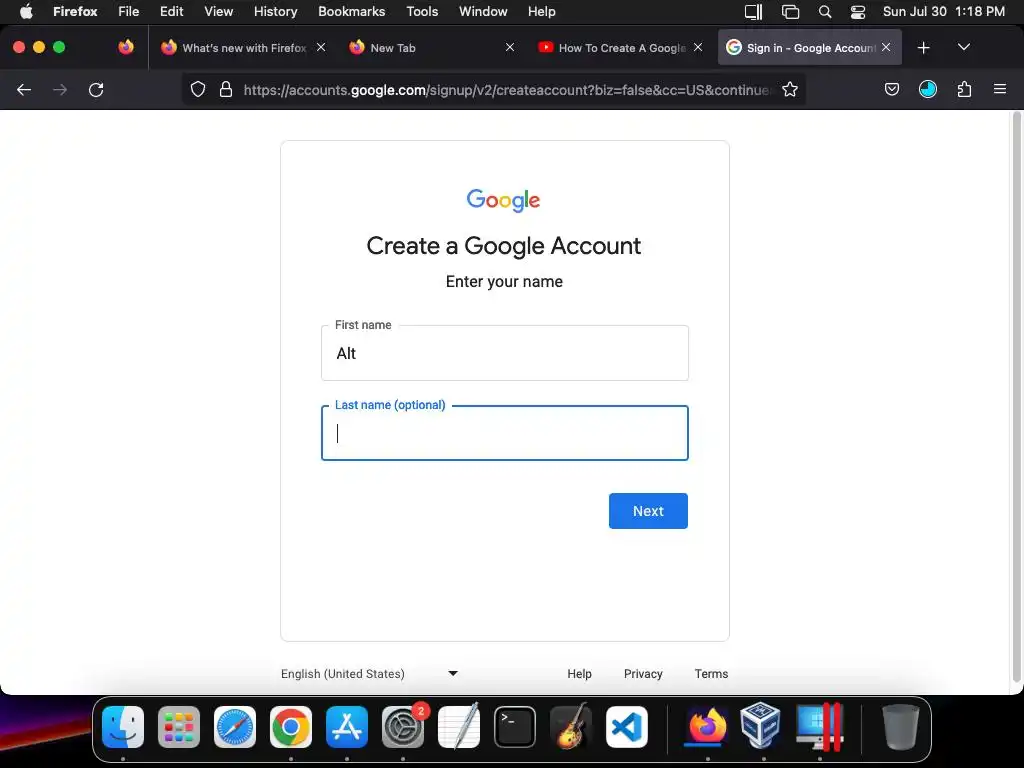This screenshot has width=1024, height=768.
Task: Click the sidebar display icon in menu bar
Action: [x=754, y=12]
